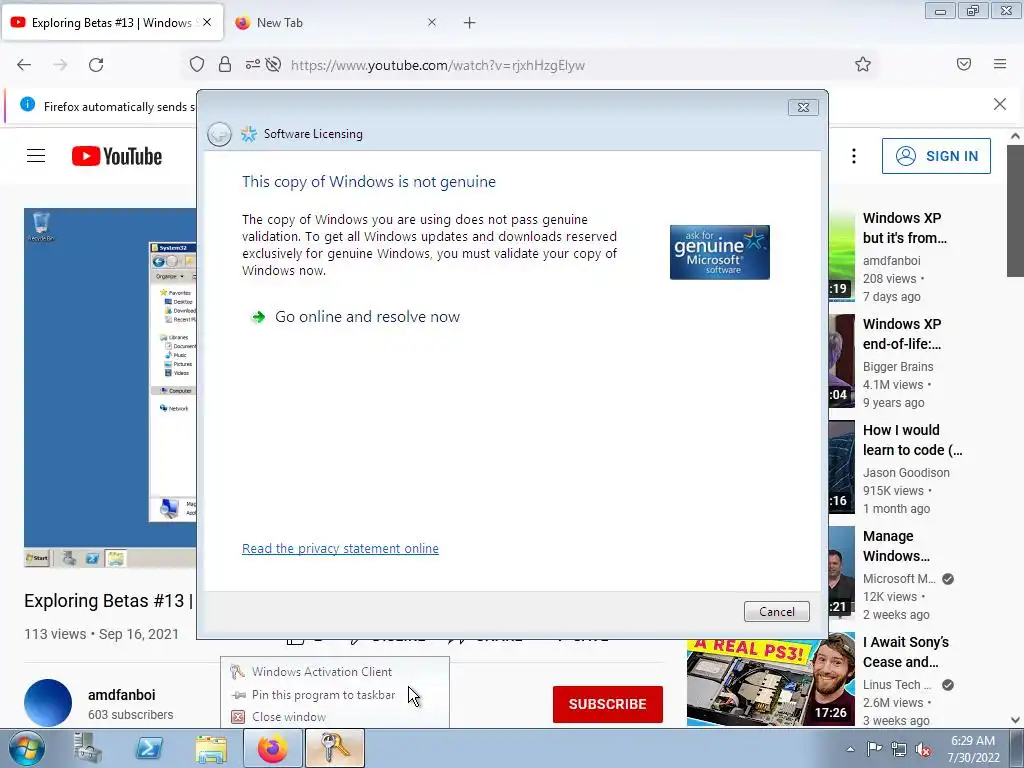Click the Firefox back arrow button
Image resolution: width=1024 pixels, height=768 pixels.
pos(24,65)
